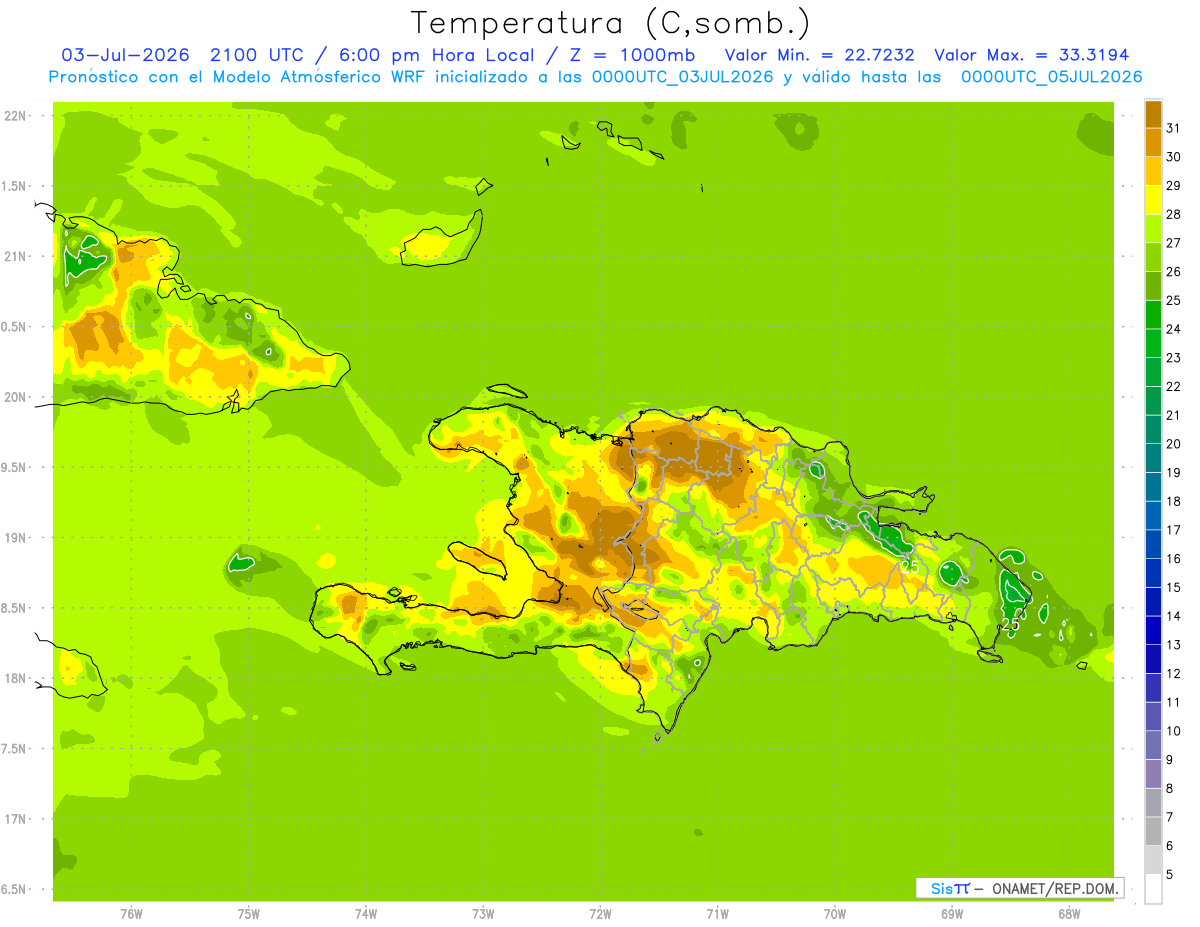Click legend value '13'

[x=1174, y=644]
